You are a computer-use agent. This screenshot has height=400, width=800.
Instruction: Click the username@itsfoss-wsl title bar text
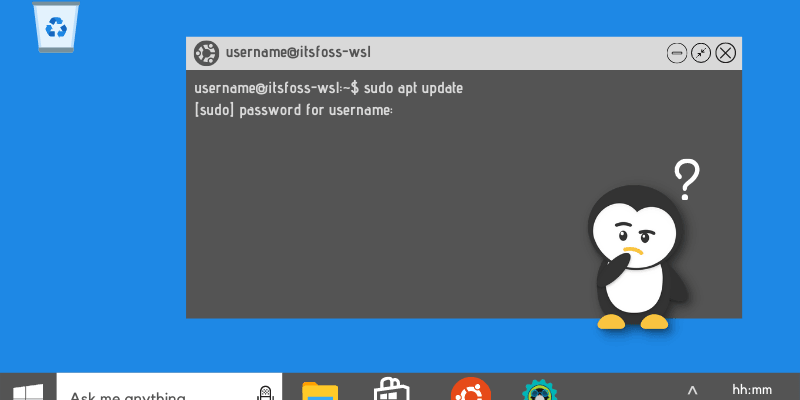(298, 53)
